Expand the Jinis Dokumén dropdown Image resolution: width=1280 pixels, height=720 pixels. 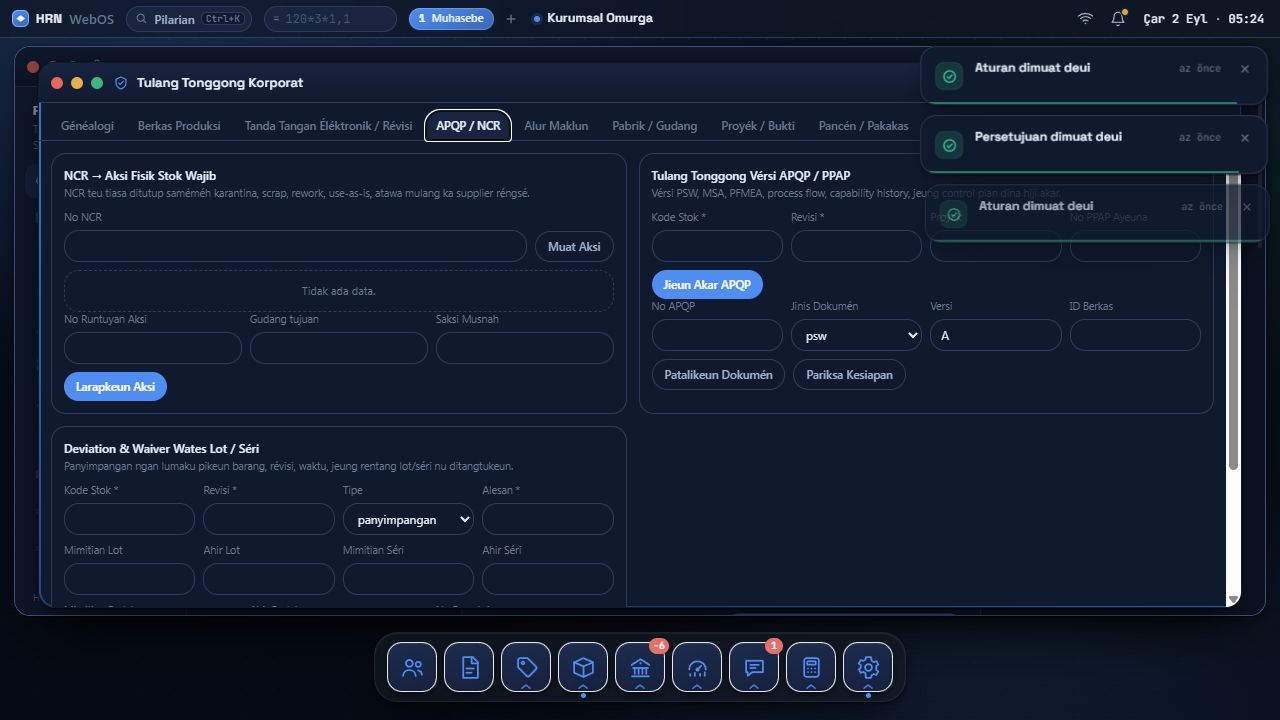(856, 335)
